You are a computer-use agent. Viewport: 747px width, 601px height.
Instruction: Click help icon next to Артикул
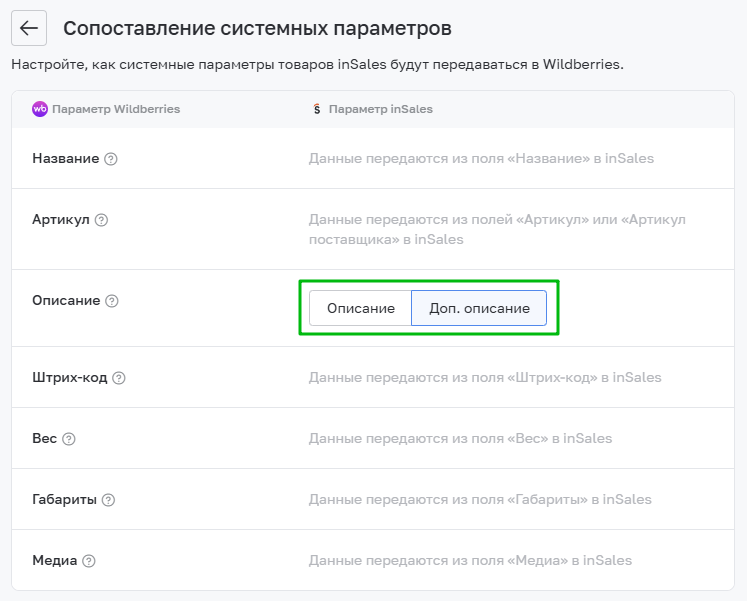[101, 220]
